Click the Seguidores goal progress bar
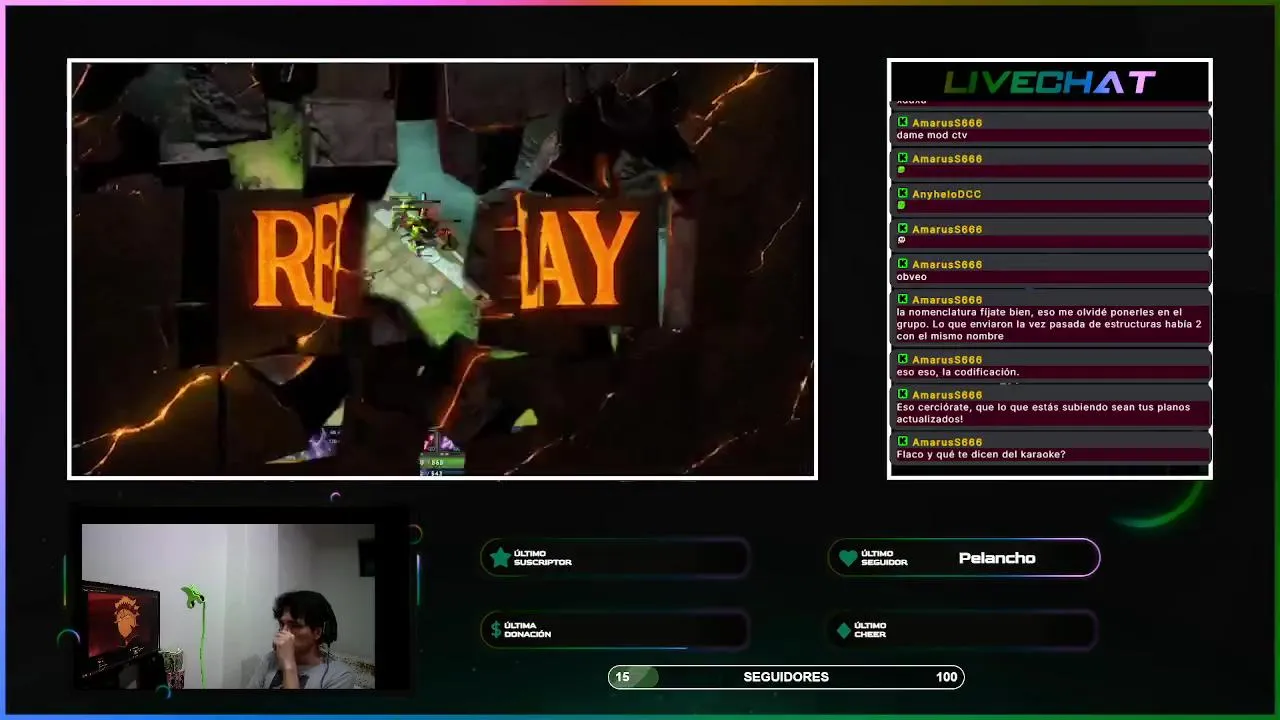 [x=786, y=677]
